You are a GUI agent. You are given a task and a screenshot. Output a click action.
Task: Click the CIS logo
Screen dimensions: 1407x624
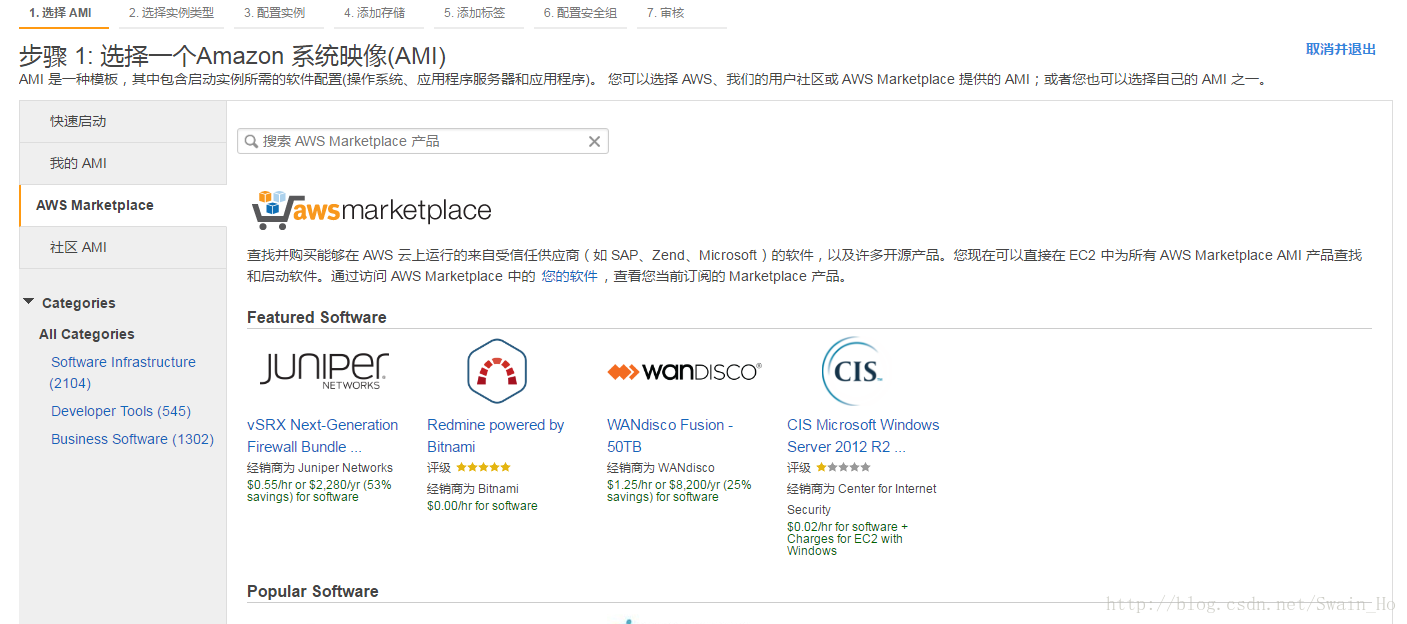point(852,370)
